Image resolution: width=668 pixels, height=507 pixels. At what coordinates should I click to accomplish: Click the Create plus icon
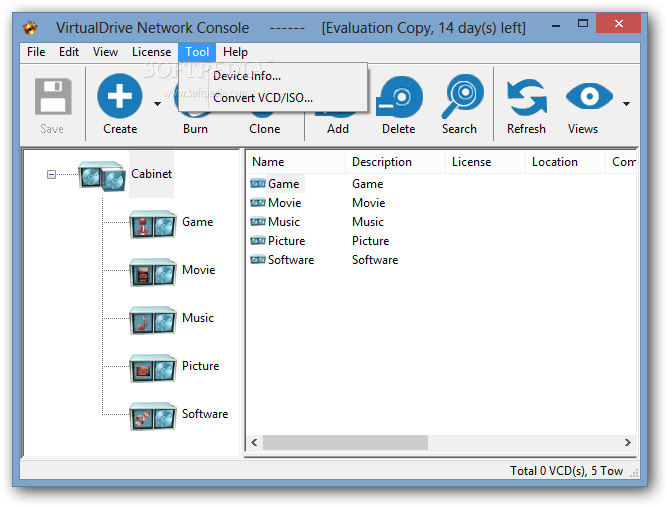click(x=120, y=96)
